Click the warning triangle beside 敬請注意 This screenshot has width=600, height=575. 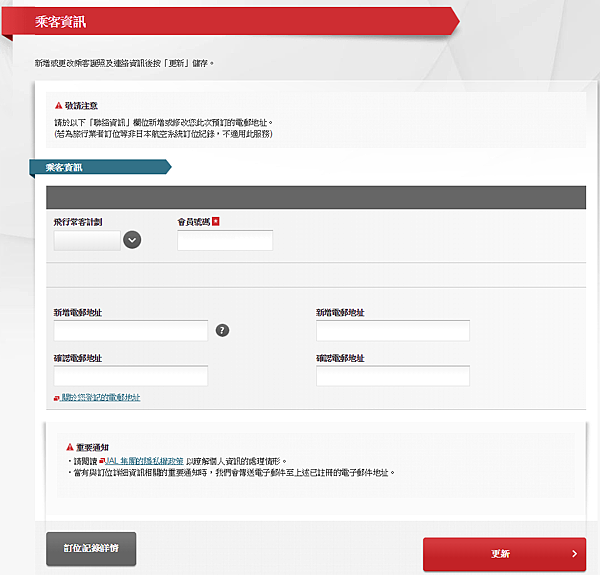(58, 106)
